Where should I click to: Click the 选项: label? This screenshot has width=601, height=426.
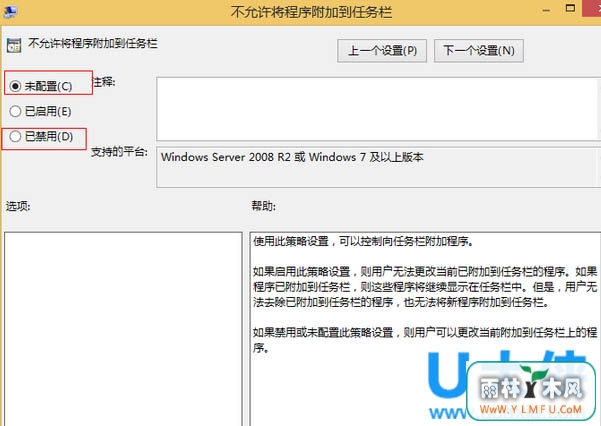coord(18,206)
